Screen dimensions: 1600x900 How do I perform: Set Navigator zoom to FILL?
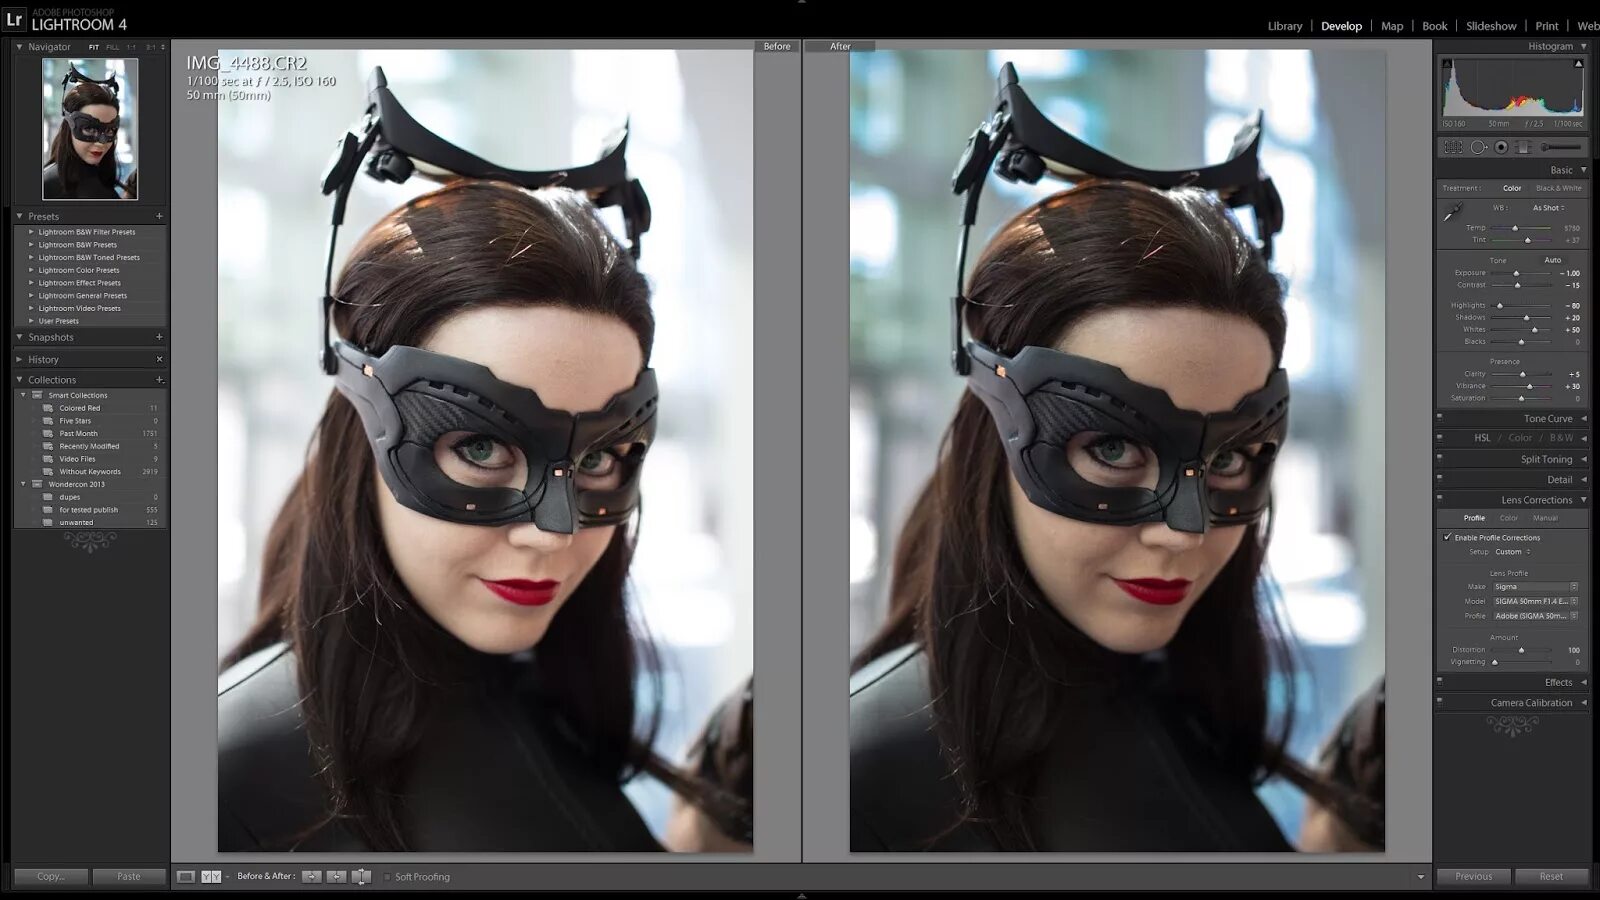click(112, 47)
